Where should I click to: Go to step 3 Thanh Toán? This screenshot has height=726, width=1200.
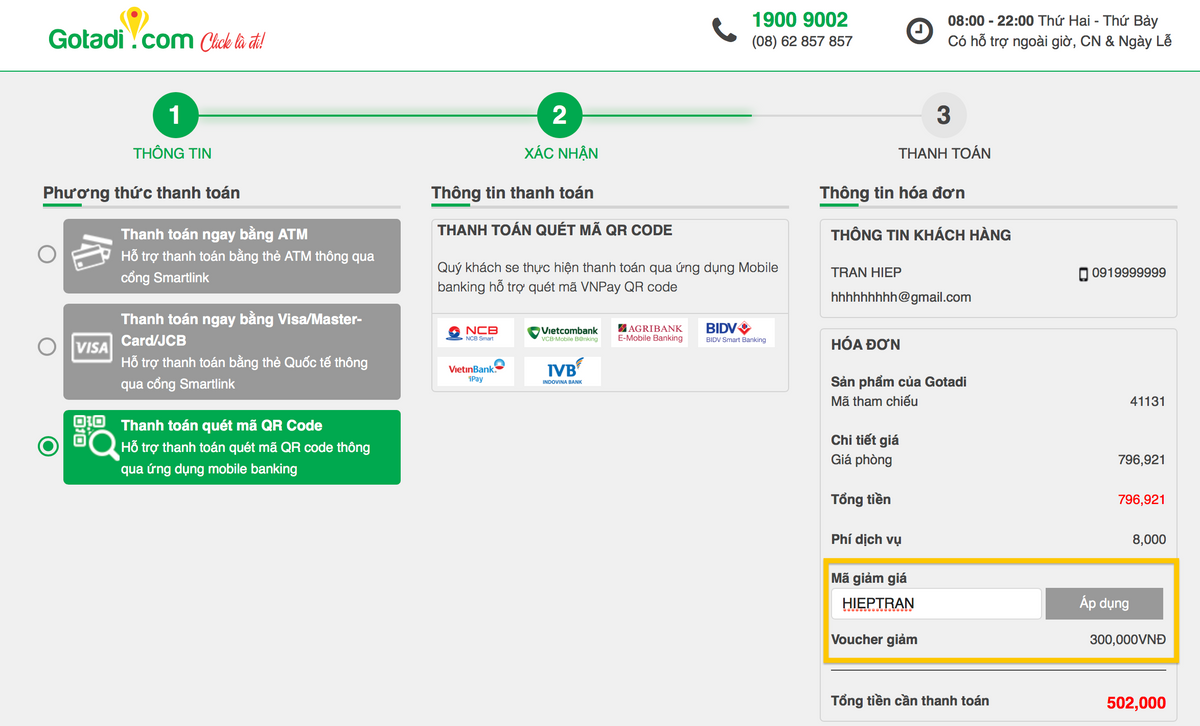click(943, 116)
